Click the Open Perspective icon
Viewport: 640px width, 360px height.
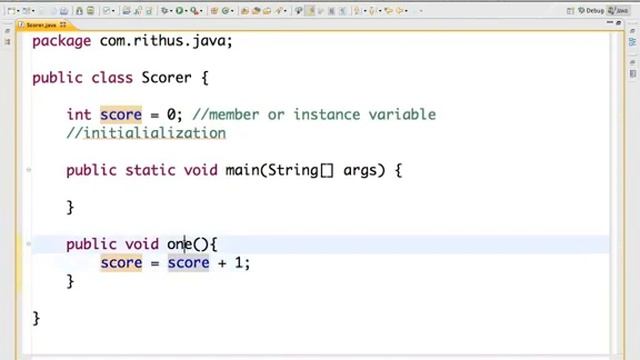coord(570,11)
